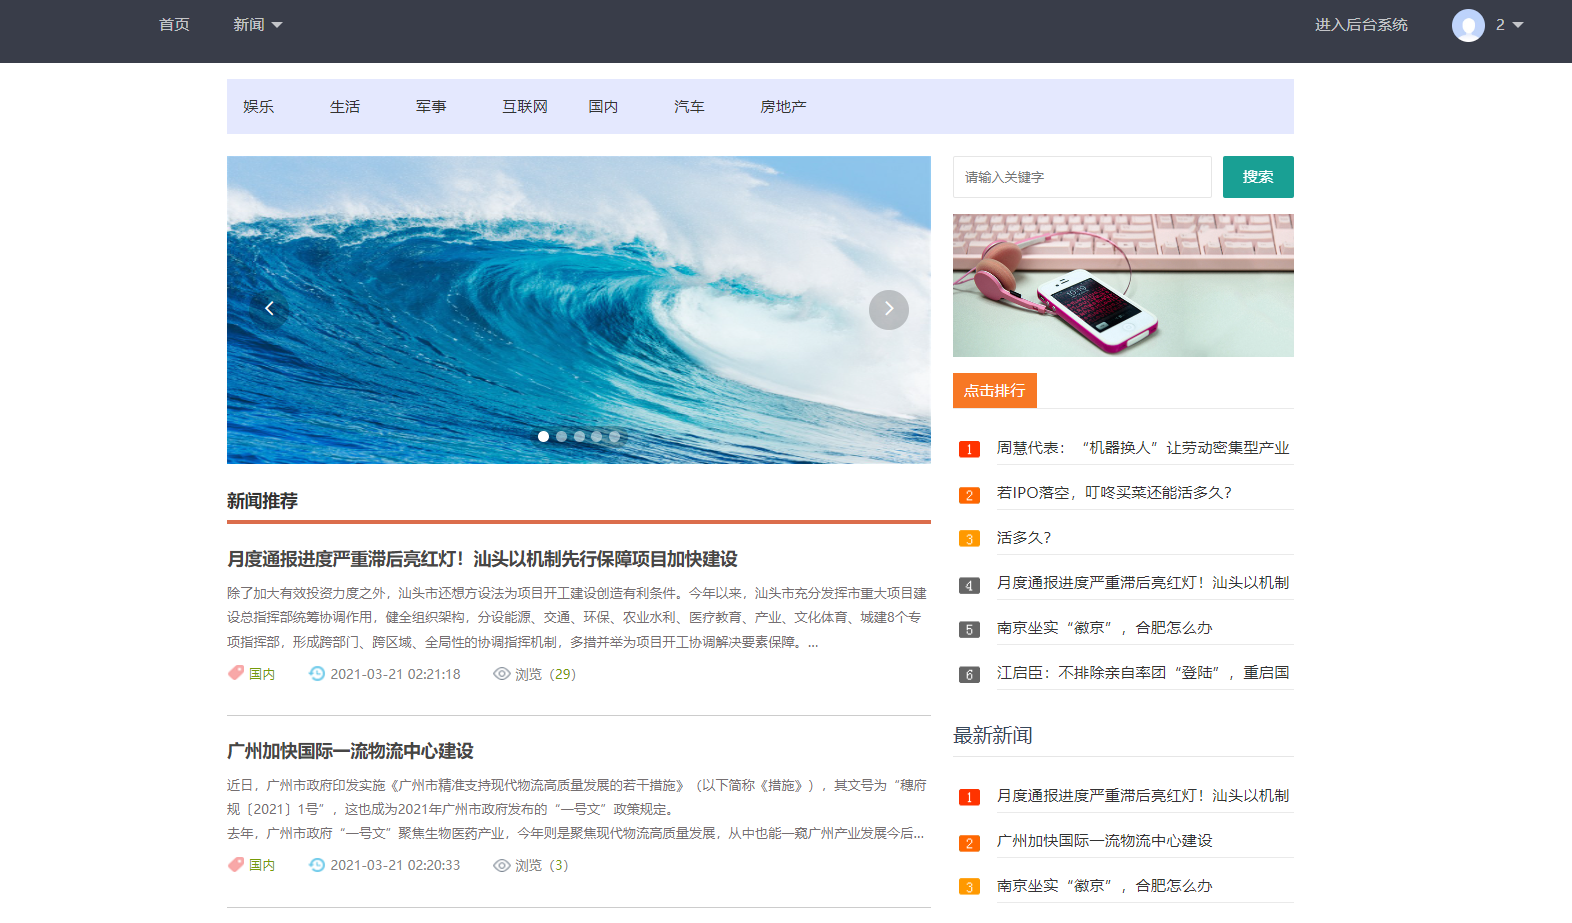Screen dimensions: 1572x923
Task: Expand the user 2 dropdown arrow
Action: 1518,25
